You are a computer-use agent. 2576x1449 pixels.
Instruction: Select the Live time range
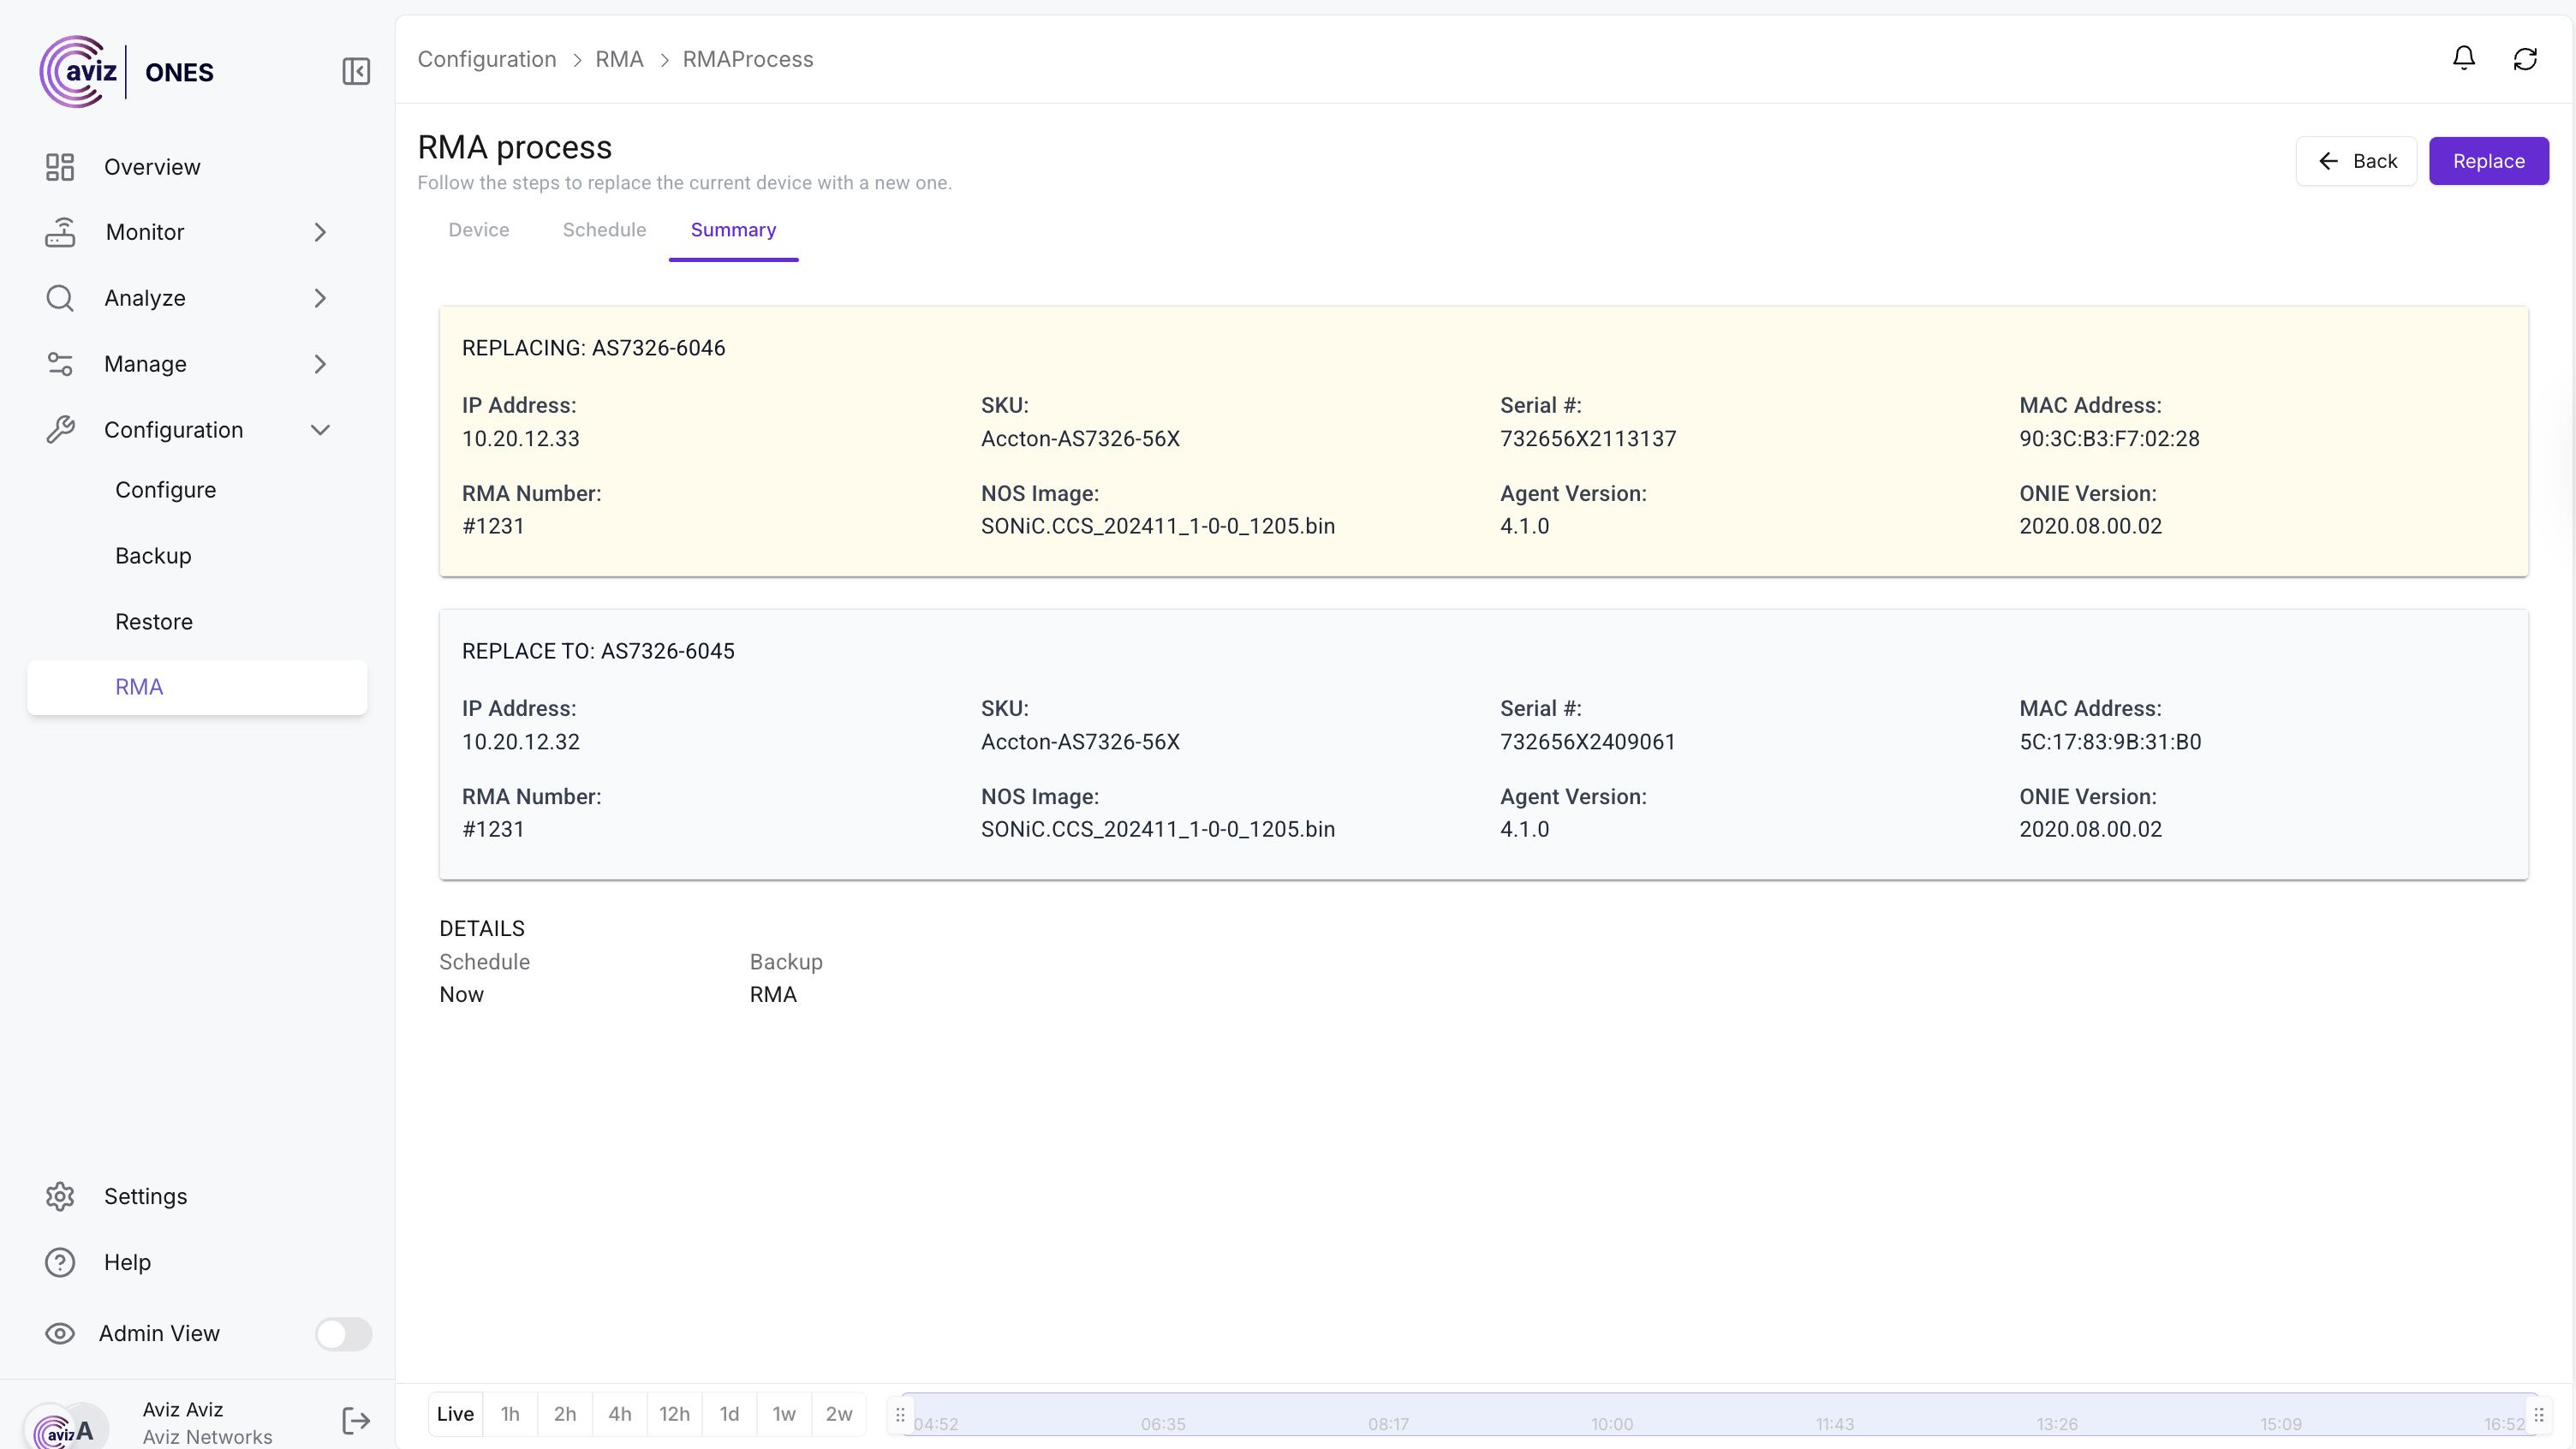(x=455, y=1414)
